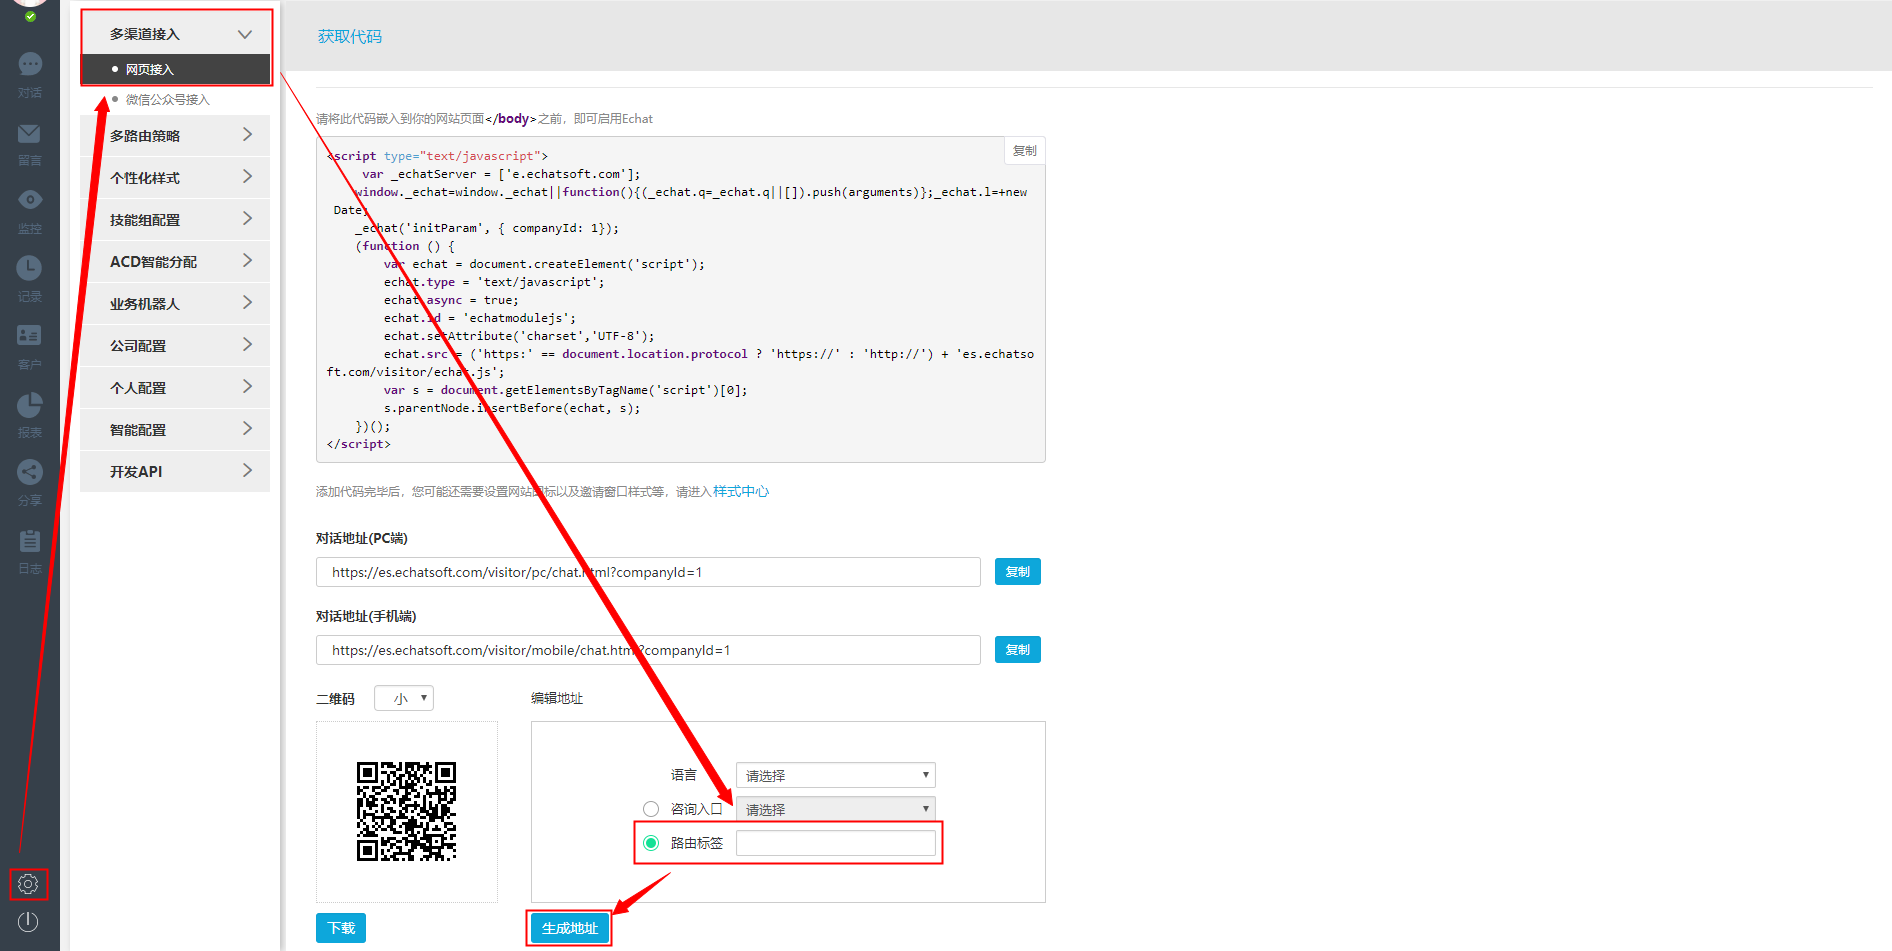Expand the 开发API menu section
The width and height of the screenshot is (1892, 951).
click(x=175, y=471)
